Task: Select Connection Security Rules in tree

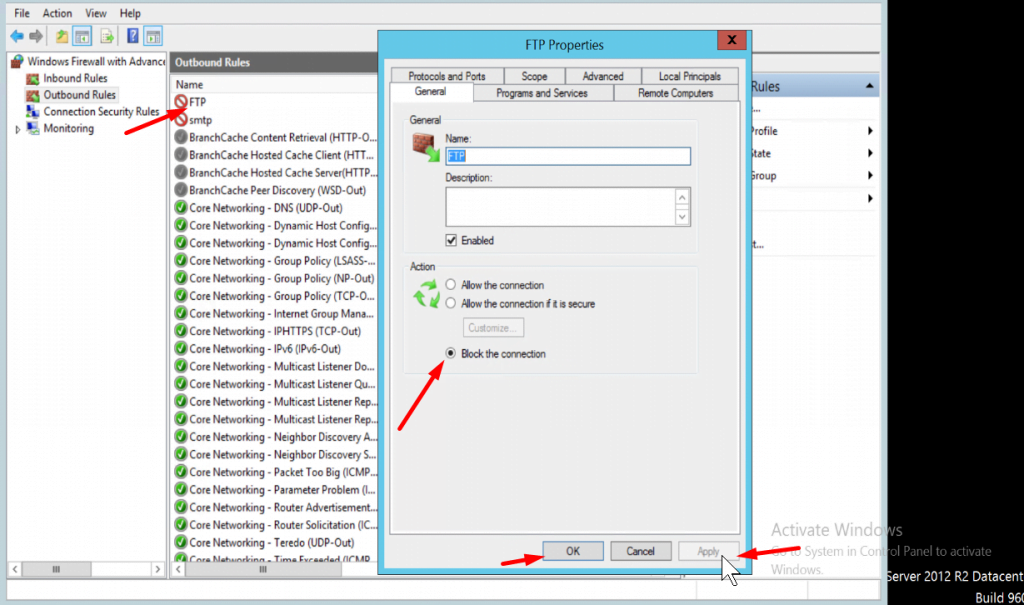Action: click(100, 112)
